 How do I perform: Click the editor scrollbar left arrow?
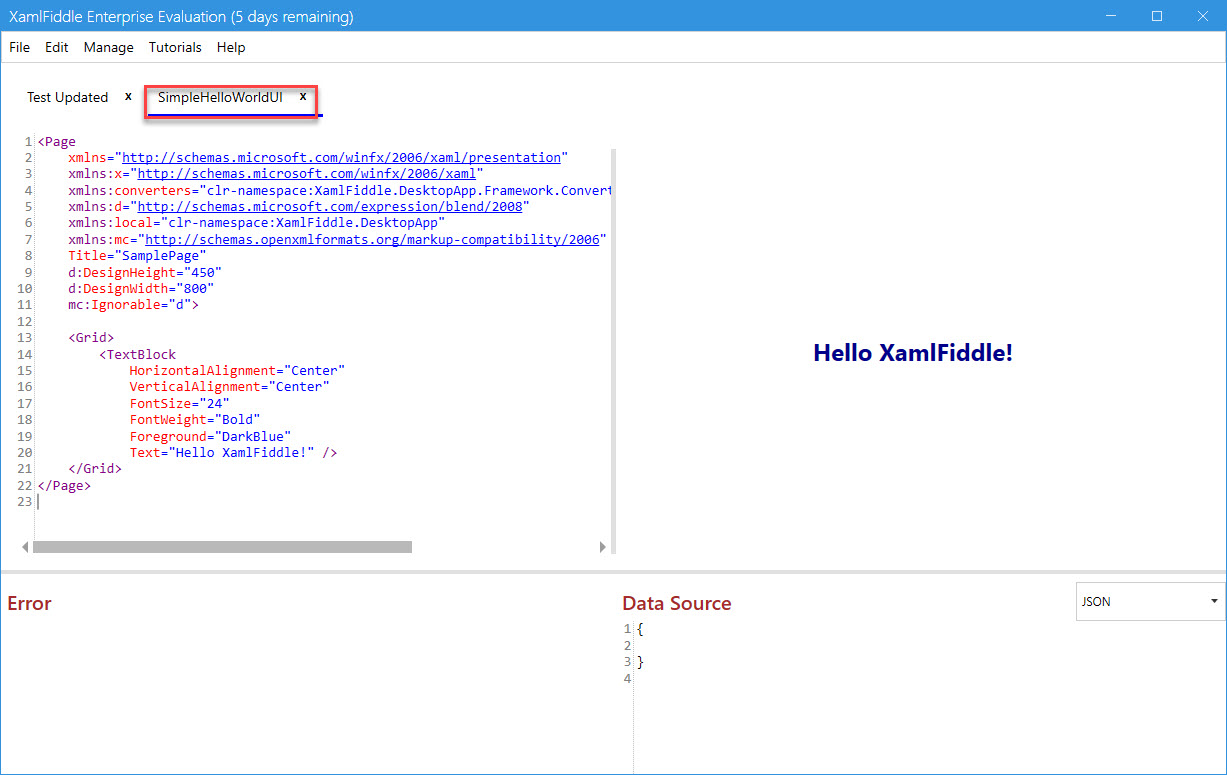[x=26, y=547]
